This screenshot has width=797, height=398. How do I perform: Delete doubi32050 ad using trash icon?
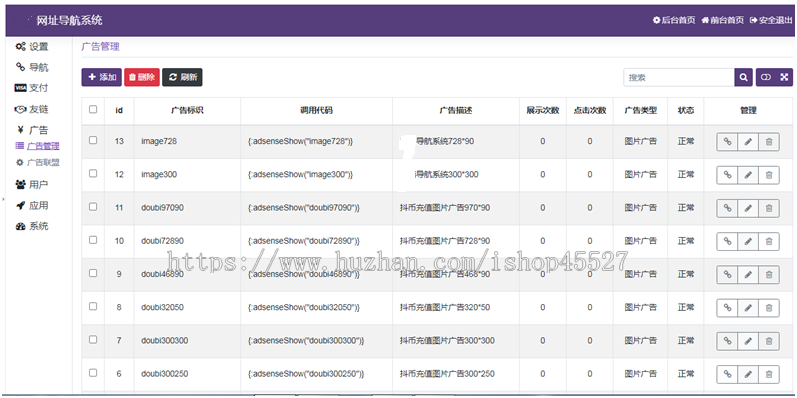coord(769,308)
